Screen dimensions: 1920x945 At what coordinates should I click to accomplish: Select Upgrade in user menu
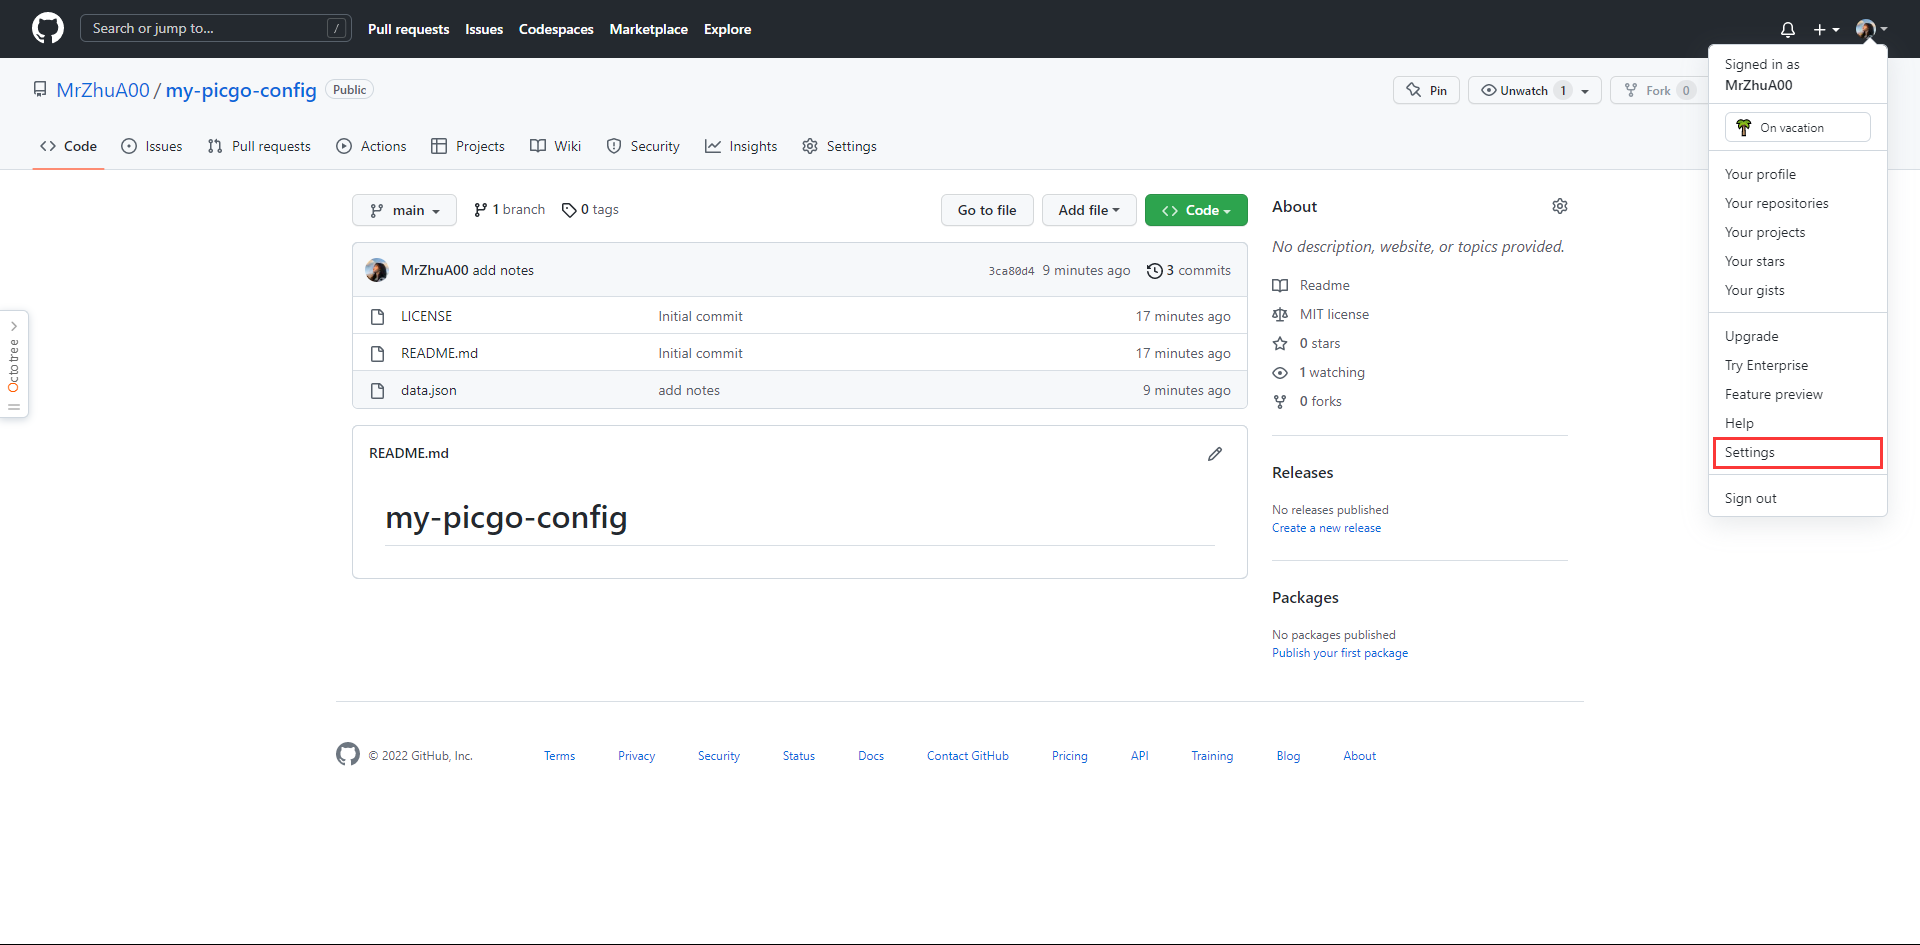(1798, 336)
